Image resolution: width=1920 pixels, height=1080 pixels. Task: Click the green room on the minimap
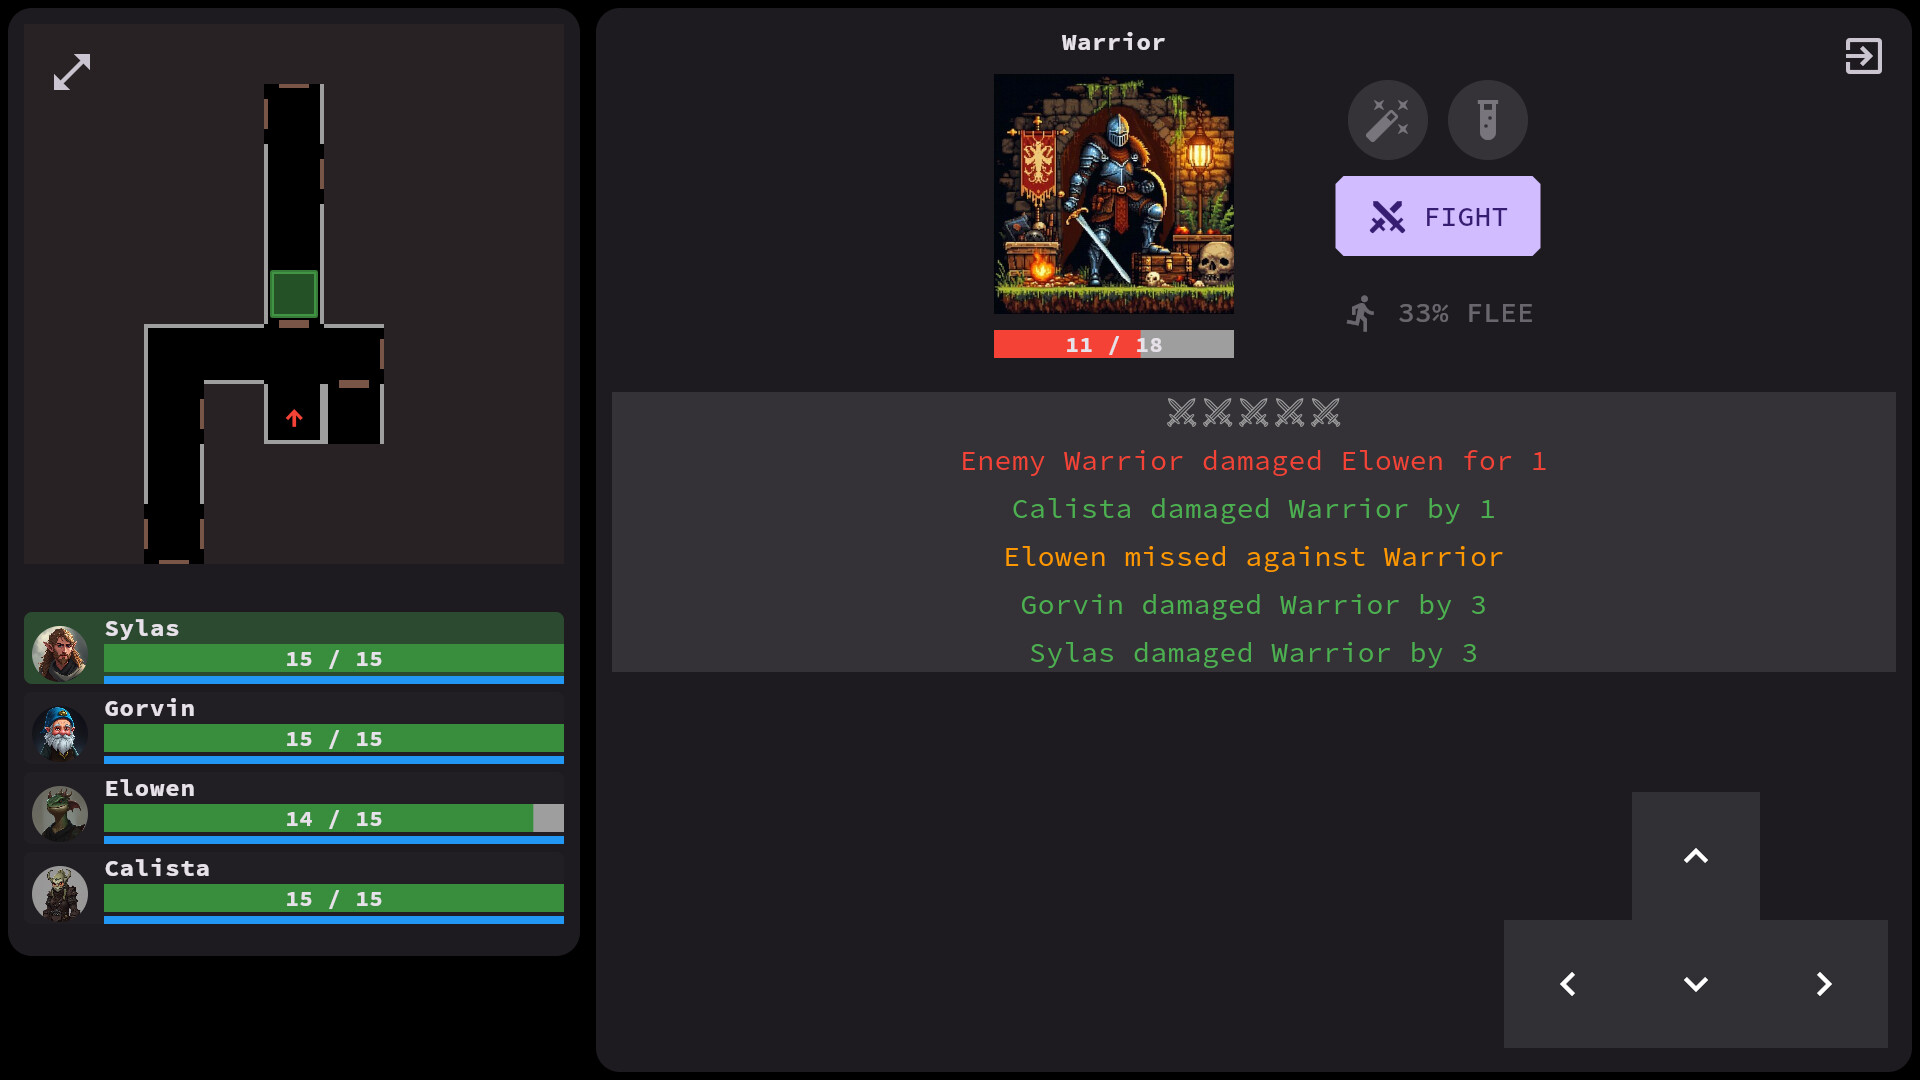coord(294,294)
